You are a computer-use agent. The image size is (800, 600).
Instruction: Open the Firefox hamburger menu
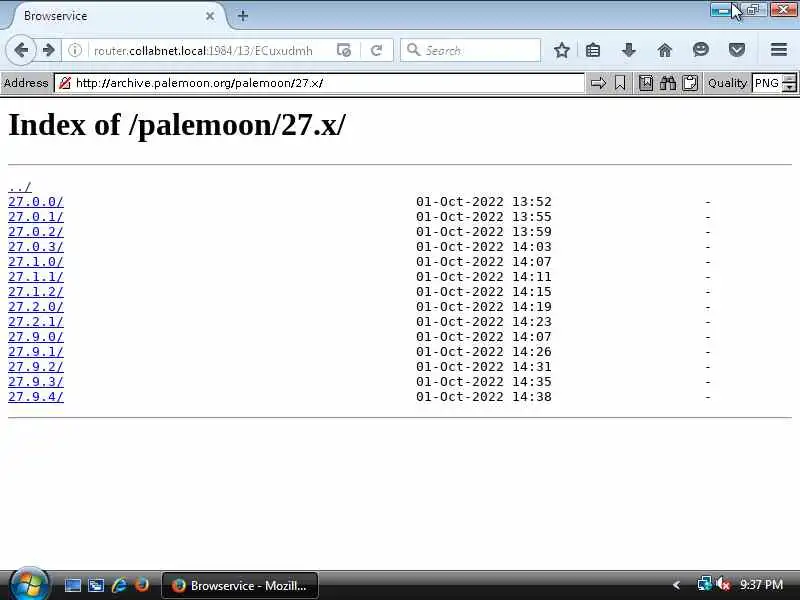coord(779,49)
